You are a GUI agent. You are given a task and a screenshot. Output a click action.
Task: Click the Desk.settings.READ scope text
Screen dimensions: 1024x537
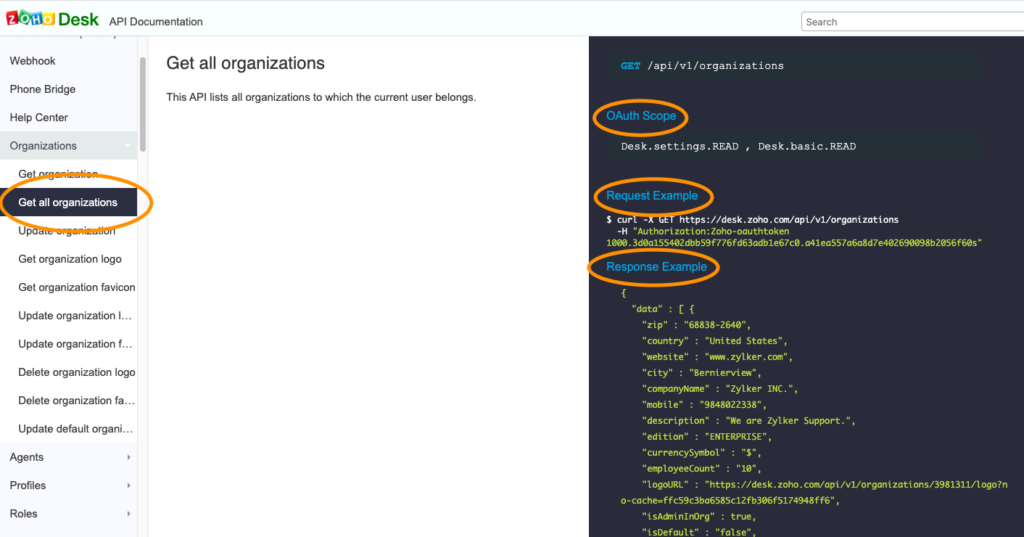tap(679, 146)
